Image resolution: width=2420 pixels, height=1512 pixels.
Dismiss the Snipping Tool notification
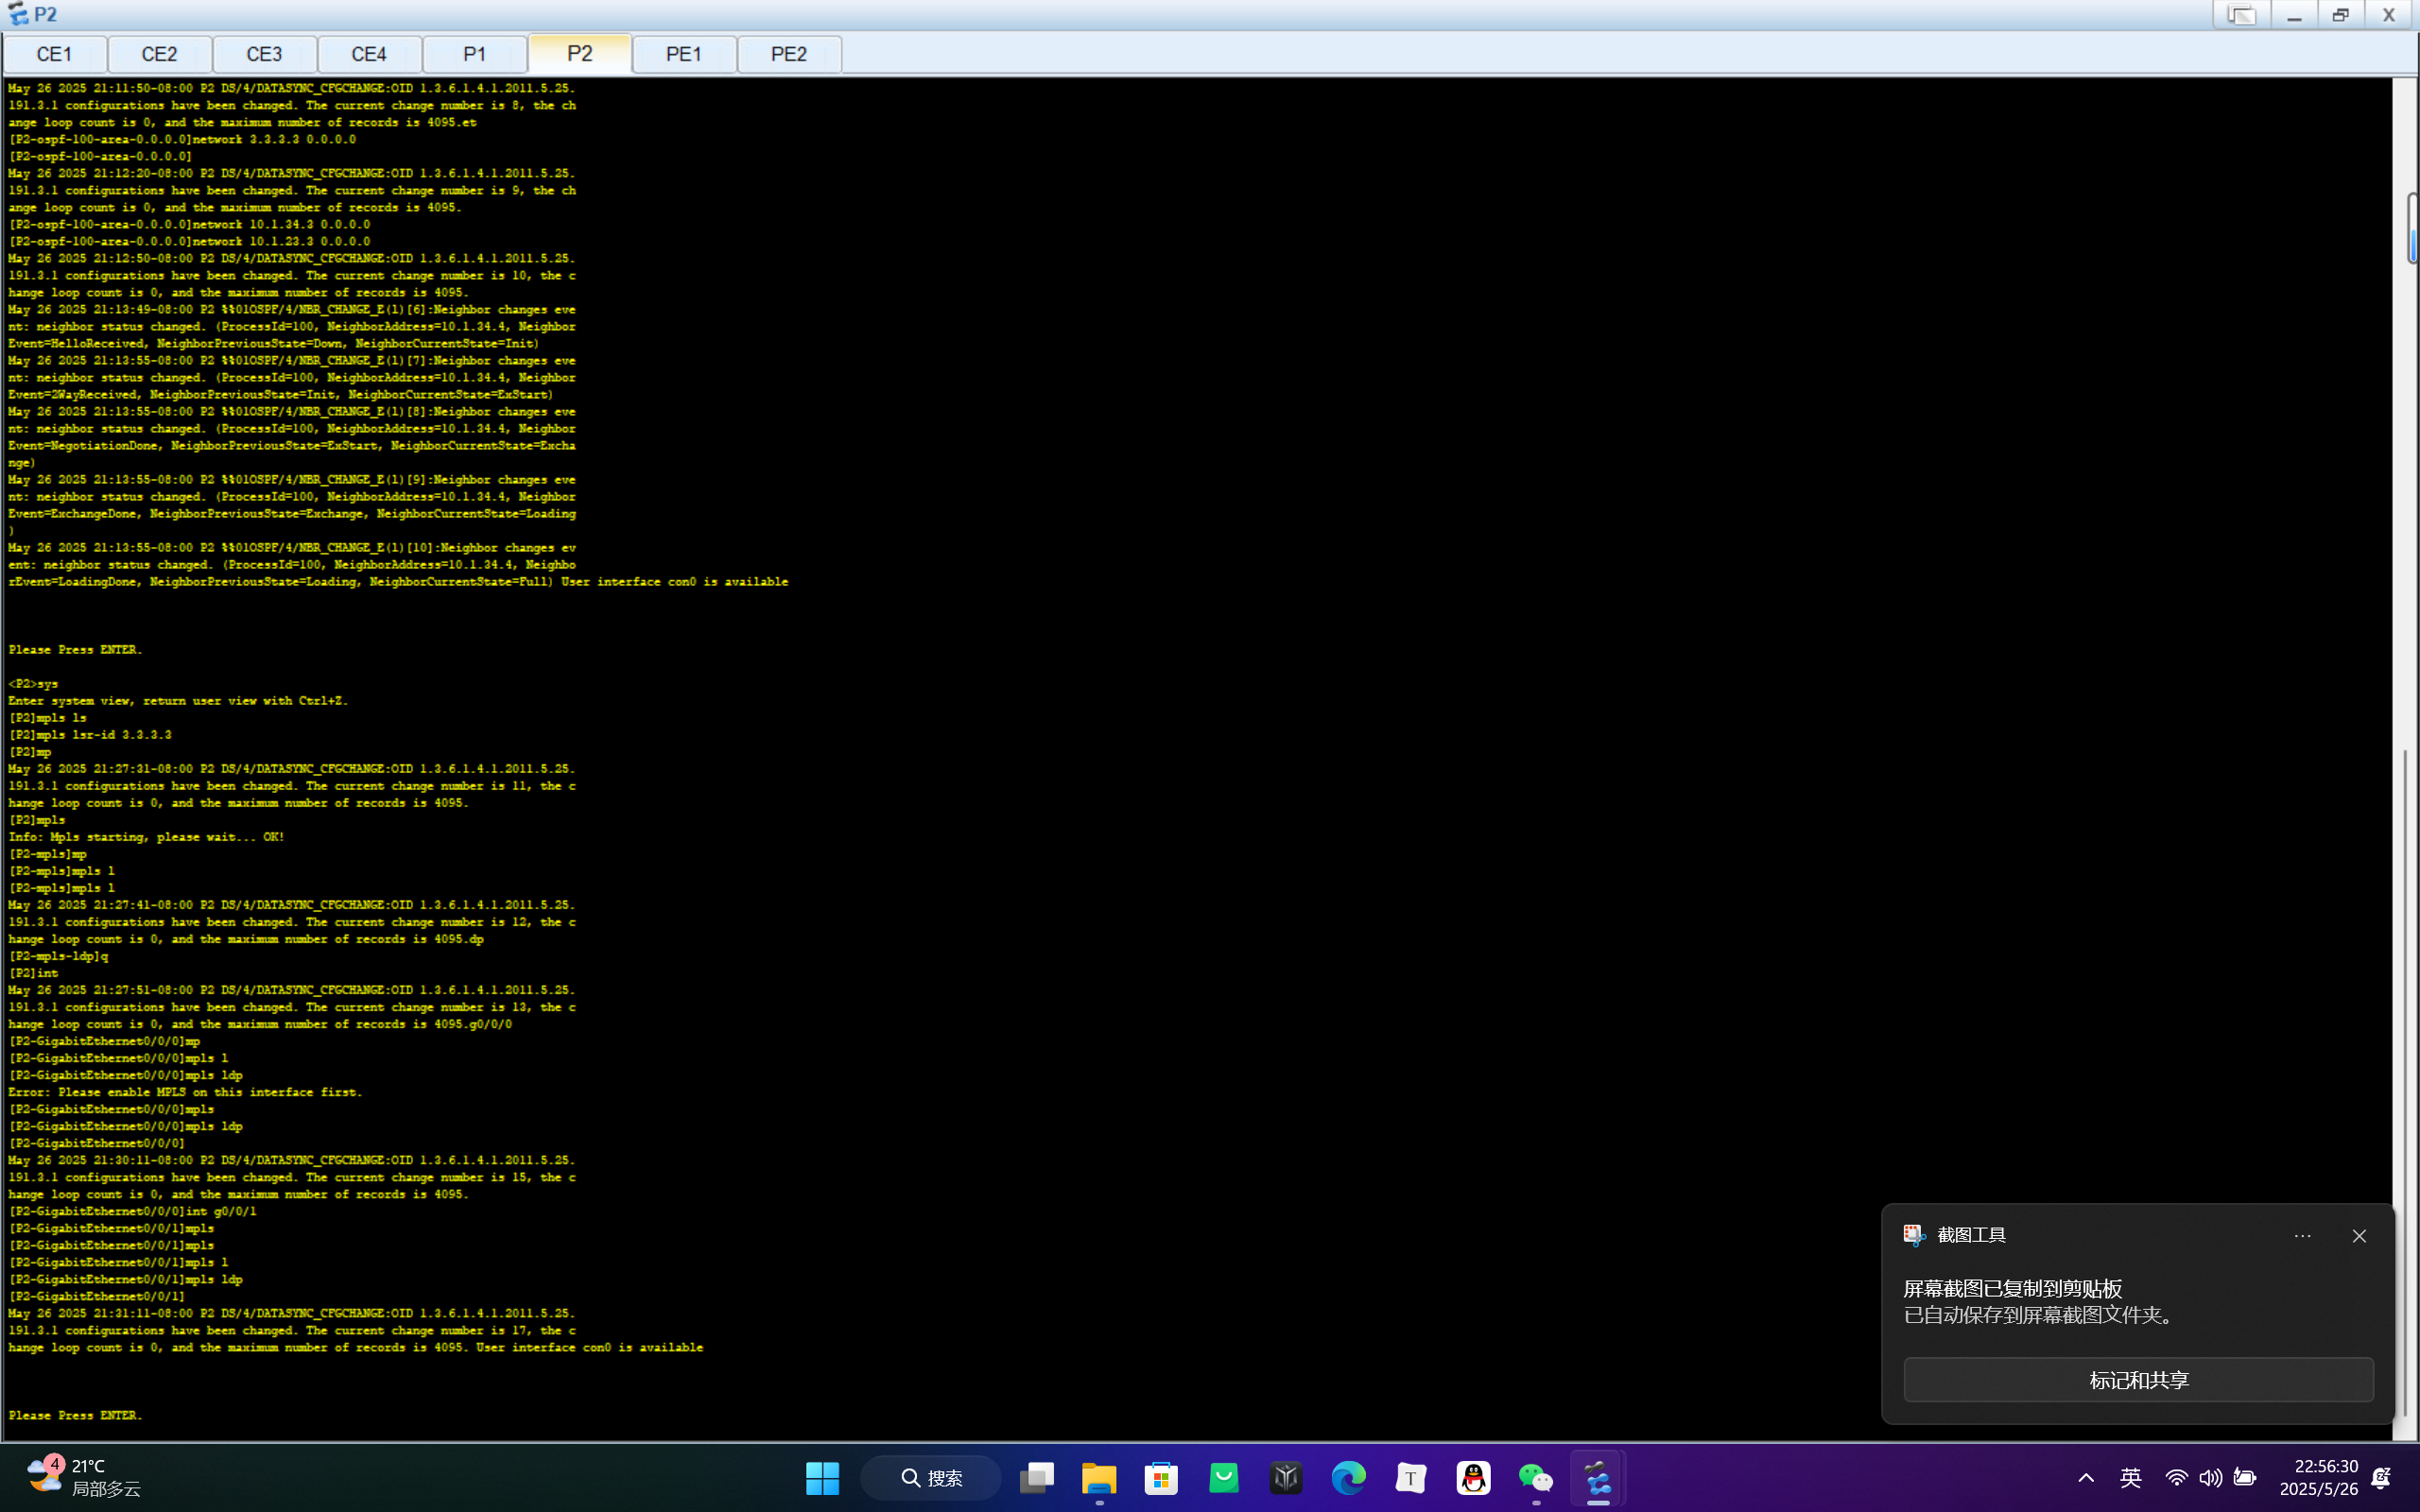coord(2359,1236)
